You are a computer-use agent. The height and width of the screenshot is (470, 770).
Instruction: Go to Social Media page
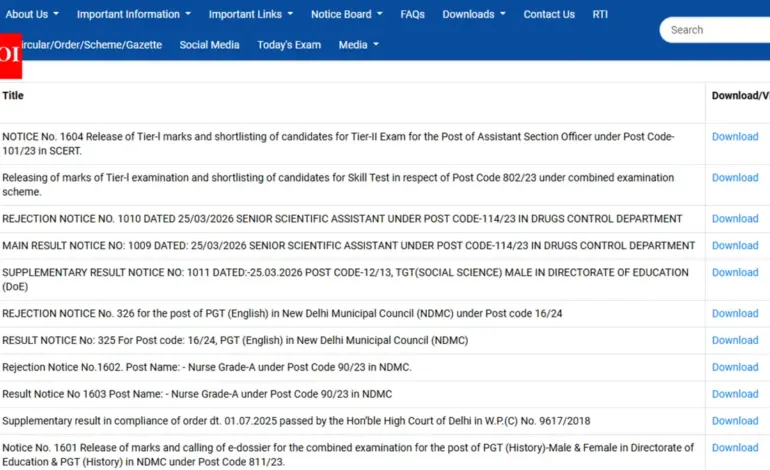(209, 45)
